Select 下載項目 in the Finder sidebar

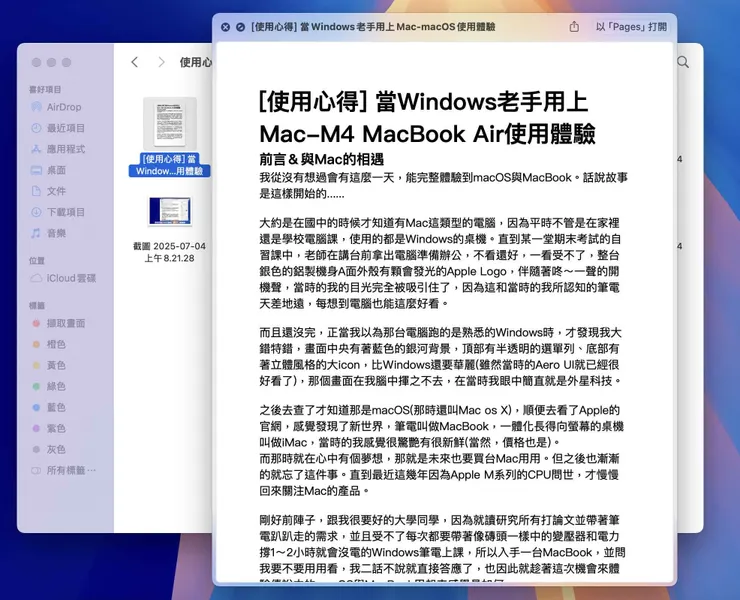point(65,212)
